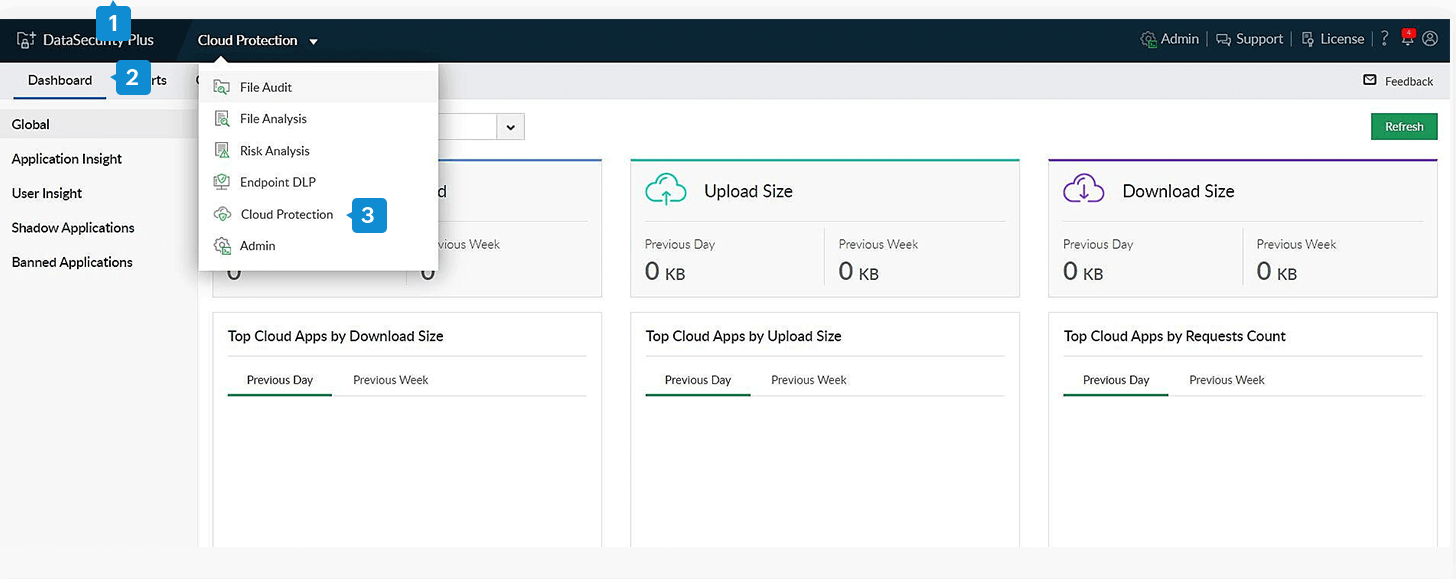The height and width of the screenshot is (579, 1456).
Task: Click the green Refresh button
Action: point(1404,127)
